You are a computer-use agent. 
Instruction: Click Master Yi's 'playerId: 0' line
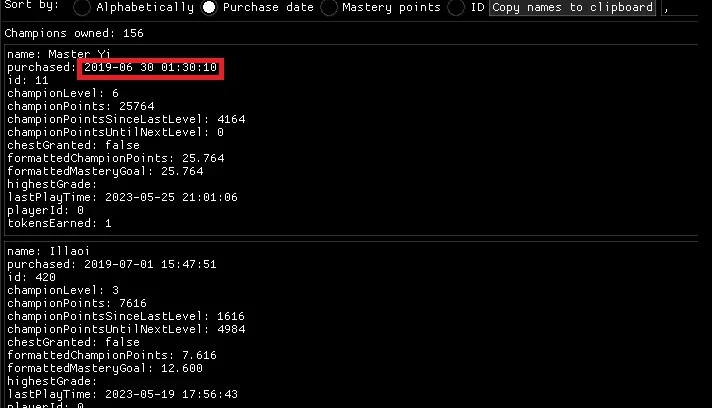(x=45, y=210)
